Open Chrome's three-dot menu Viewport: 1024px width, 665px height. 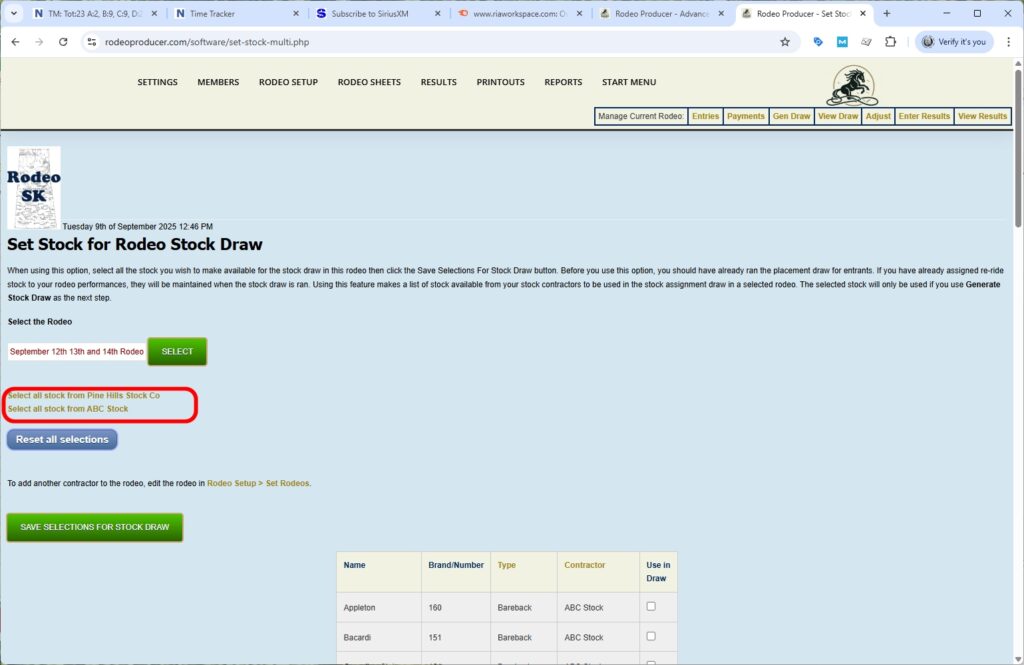coord(1010,43)
